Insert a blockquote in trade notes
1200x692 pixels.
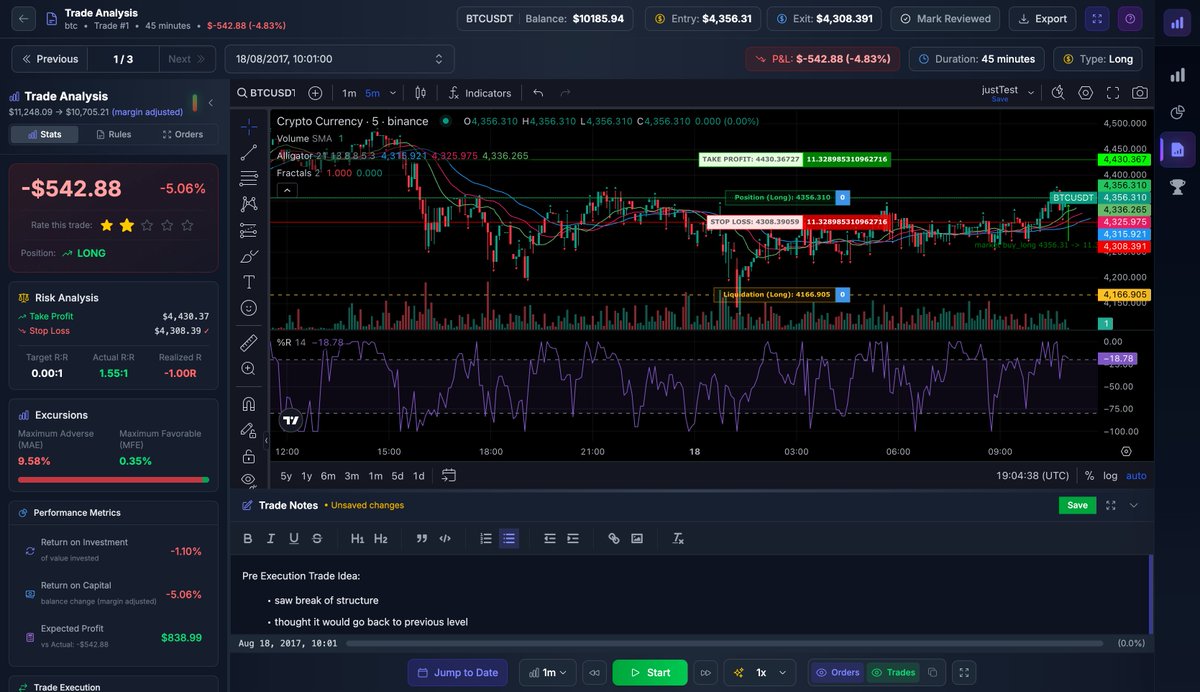[422, 538]
